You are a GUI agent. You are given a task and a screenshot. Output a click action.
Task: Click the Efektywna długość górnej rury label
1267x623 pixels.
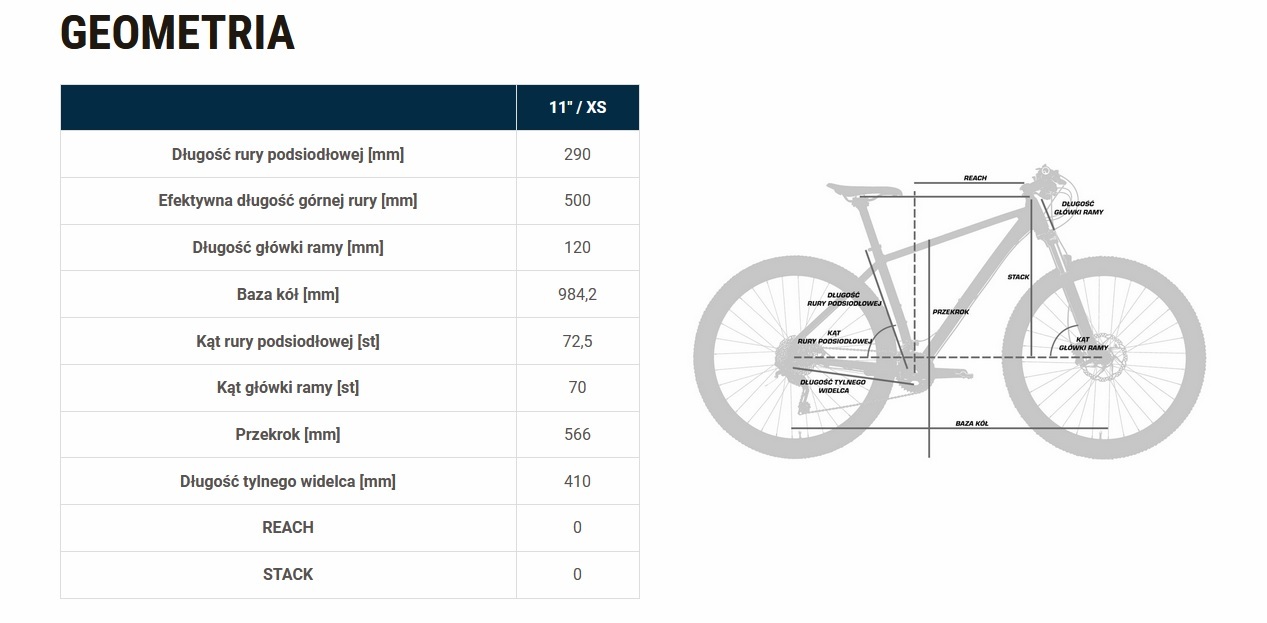288,200
